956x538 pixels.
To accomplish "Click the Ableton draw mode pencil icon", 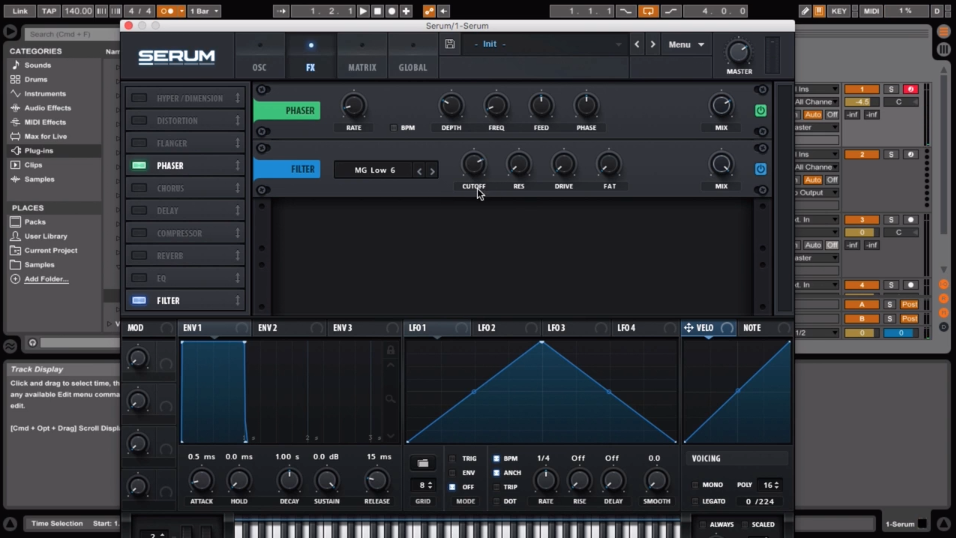I will click(805, 11).
